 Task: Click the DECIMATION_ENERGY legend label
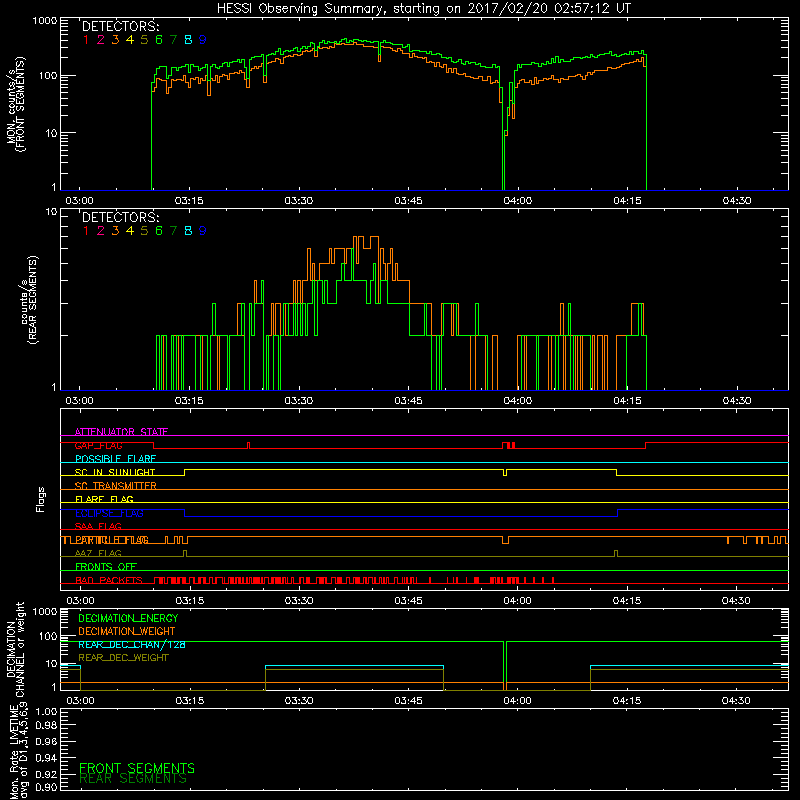tap(128, 618)
